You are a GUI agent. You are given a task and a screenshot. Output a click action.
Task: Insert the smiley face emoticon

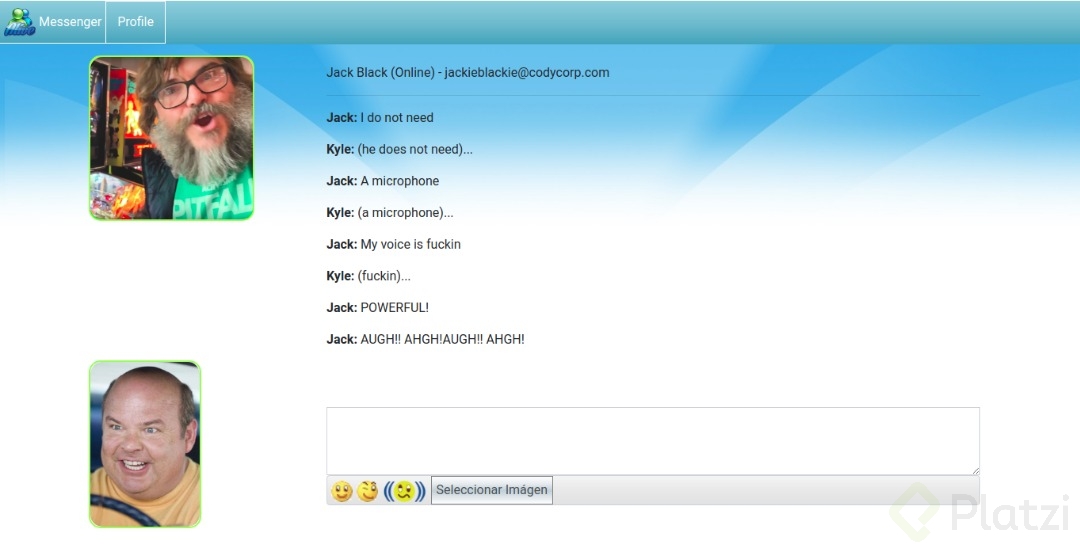pyautogui.click(x=342, y=491)
